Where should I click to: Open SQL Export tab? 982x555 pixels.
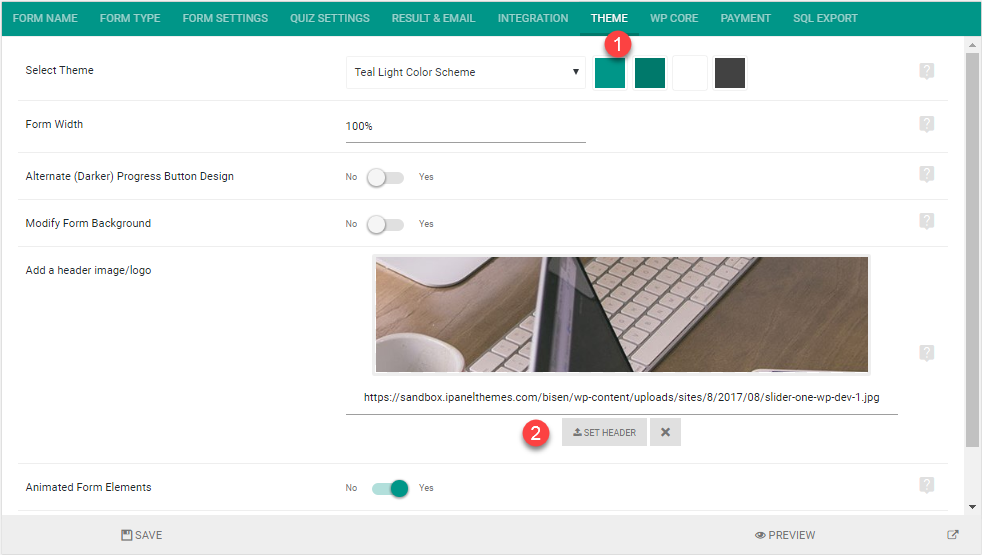(x=825, y=18)
